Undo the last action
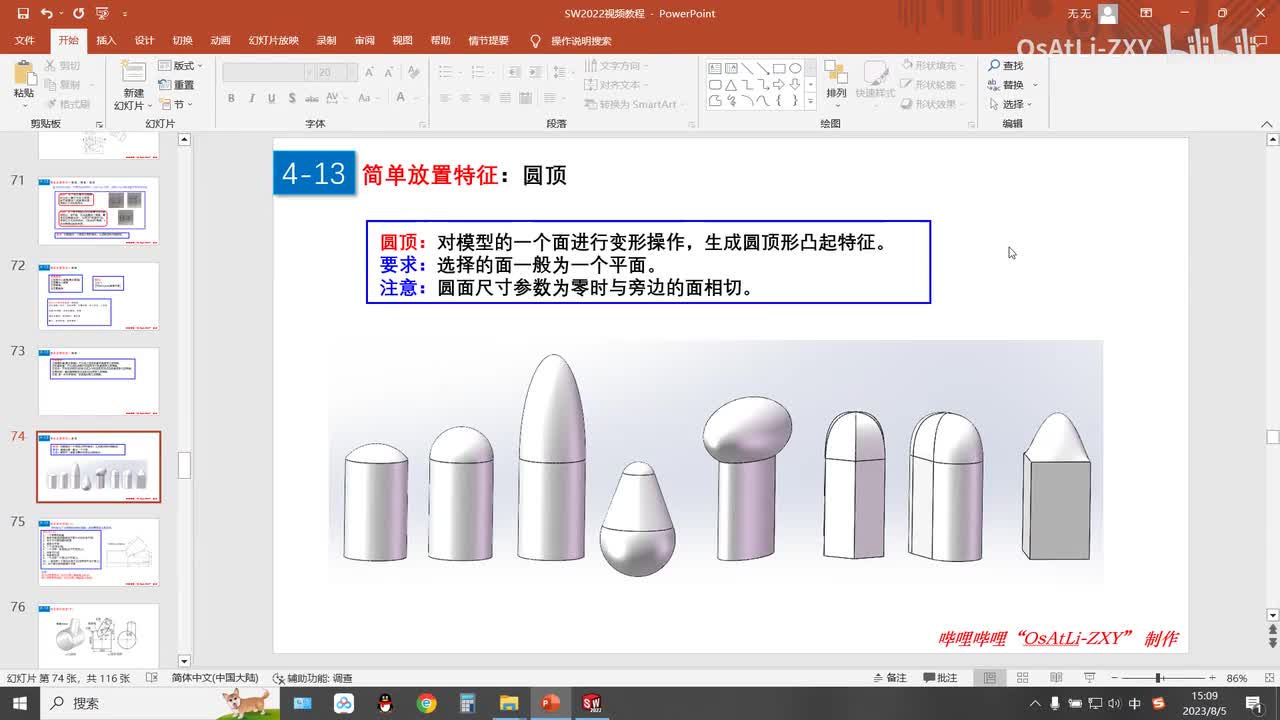 tap(47, 14)
